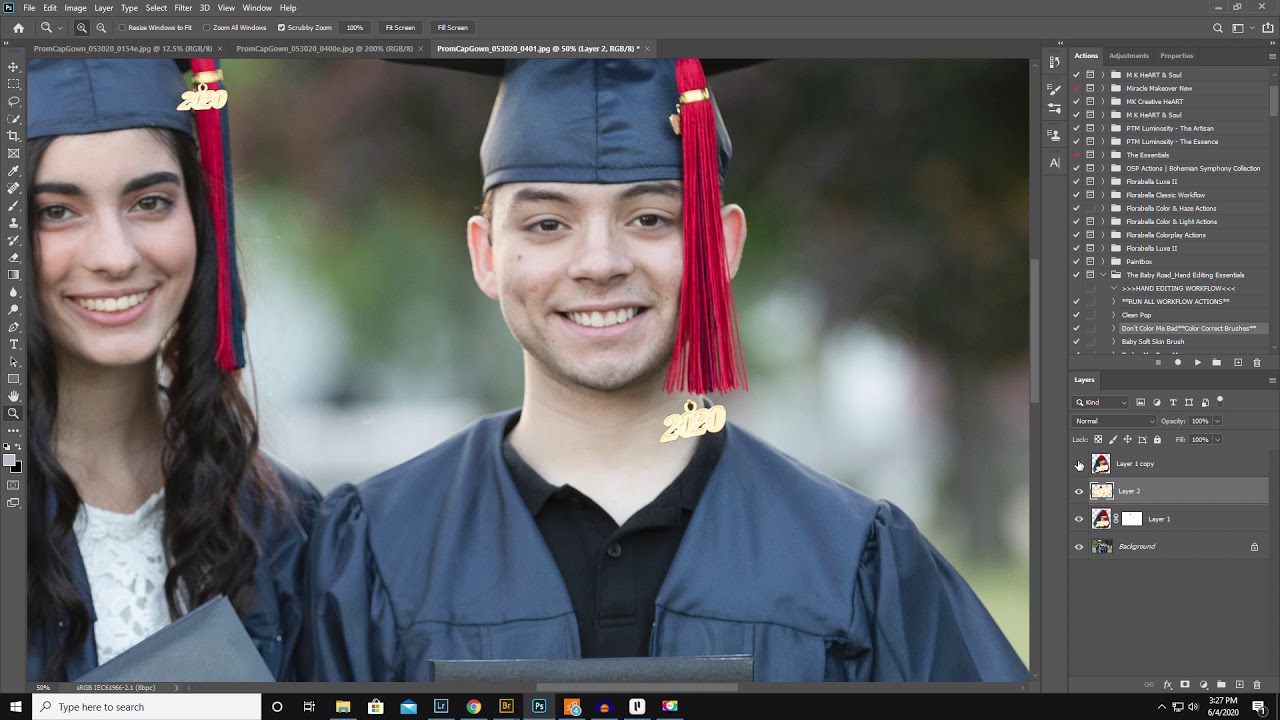The image size is (1280, 720).
Task: Toggle checkmark for Miracle Makeover New action set
Action: 1076,88
